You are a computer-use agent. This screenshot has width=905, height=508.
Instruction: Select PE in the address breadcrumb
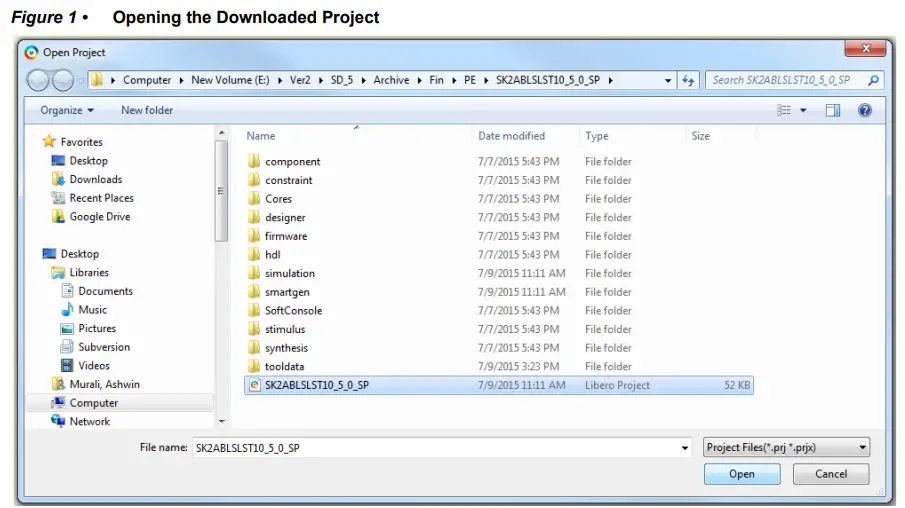(x=470, y=80)
